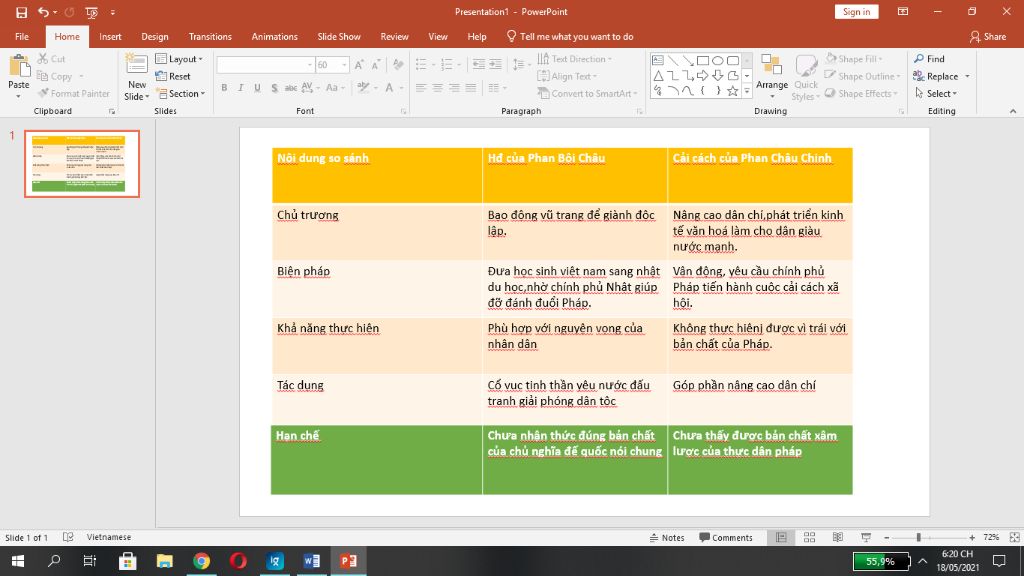Undo the last action
The width and height of the screenshot is (1024, 576).
pyautogui.click(x=43, y=12)
